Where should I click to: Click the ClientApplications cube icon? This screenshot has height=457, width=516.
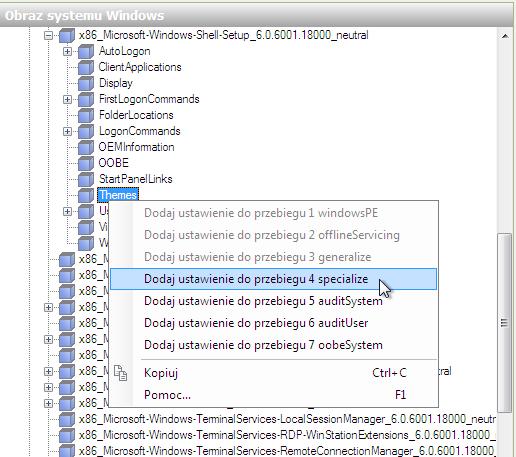86,67
